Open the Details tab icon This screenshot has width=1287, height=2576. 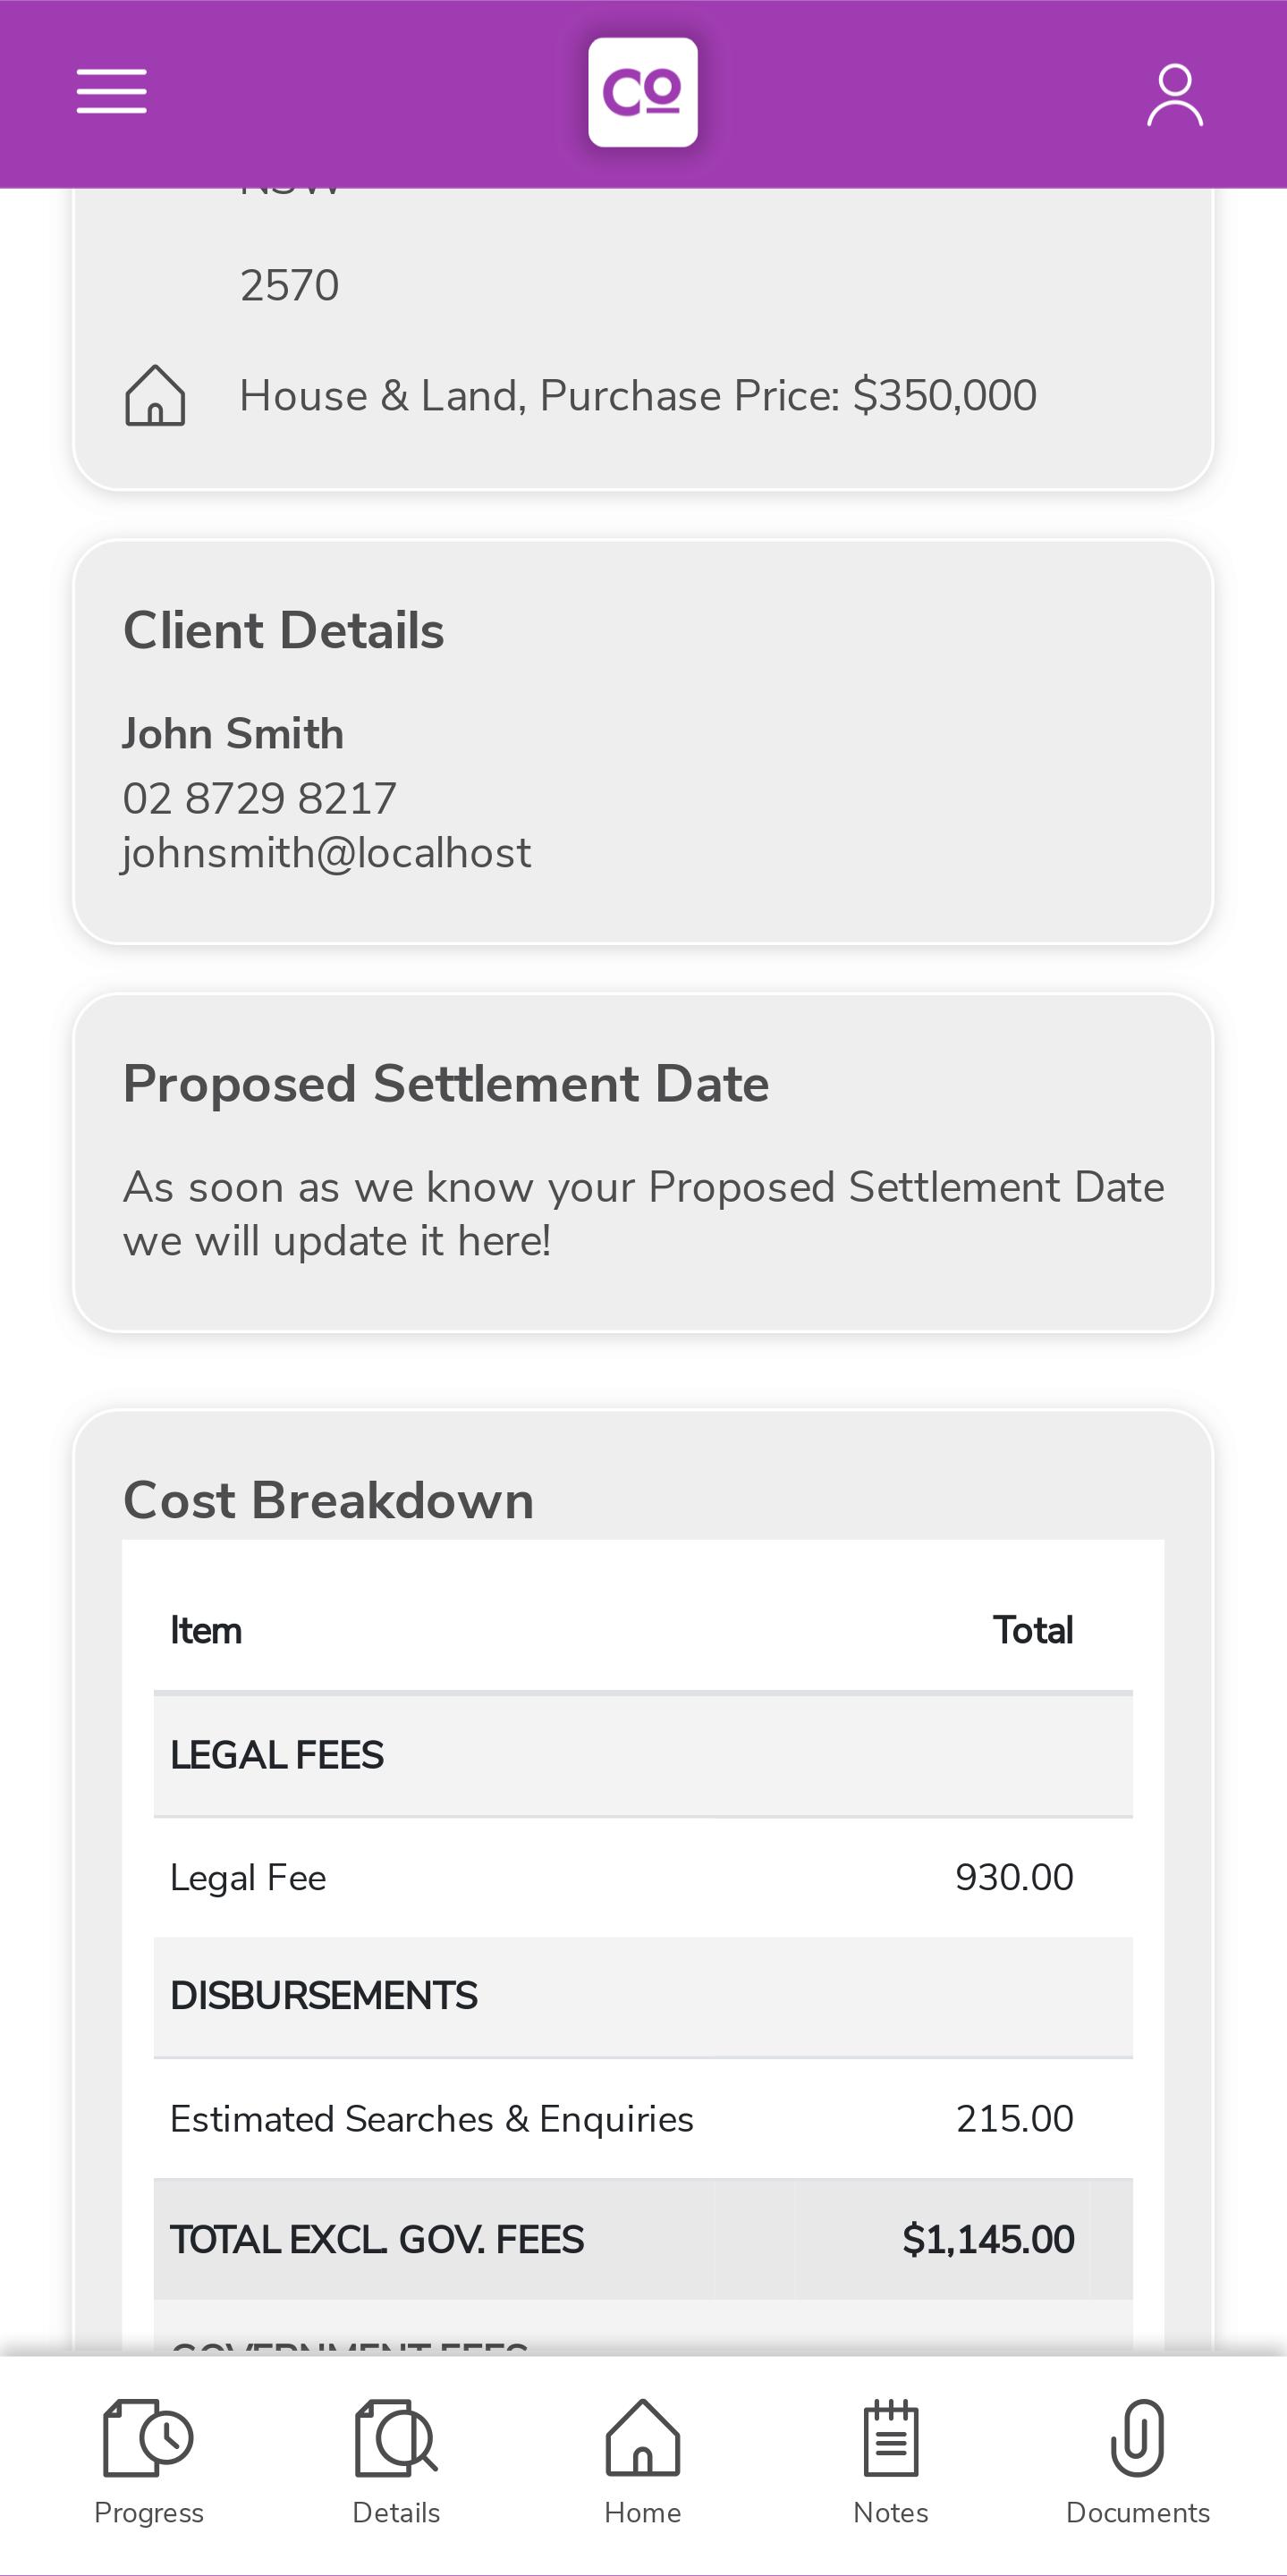click(x=396, y=2437)
